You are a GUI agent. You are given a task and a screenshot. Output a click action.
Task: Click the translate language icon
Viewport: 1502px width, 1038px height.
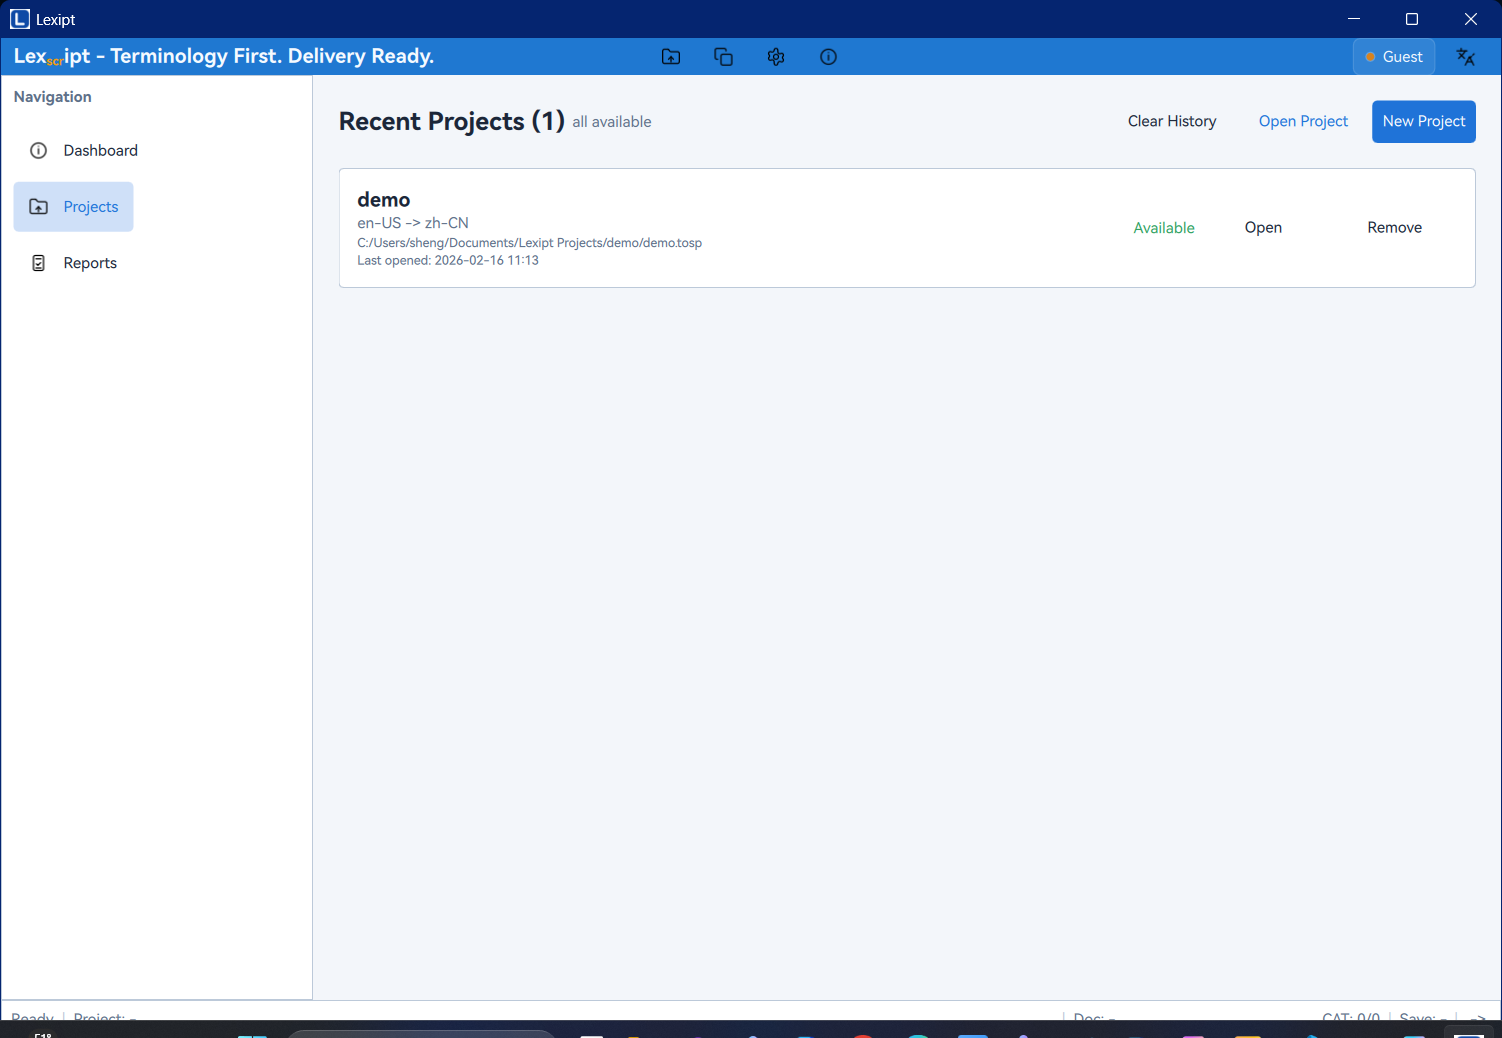click(1466, 57)
